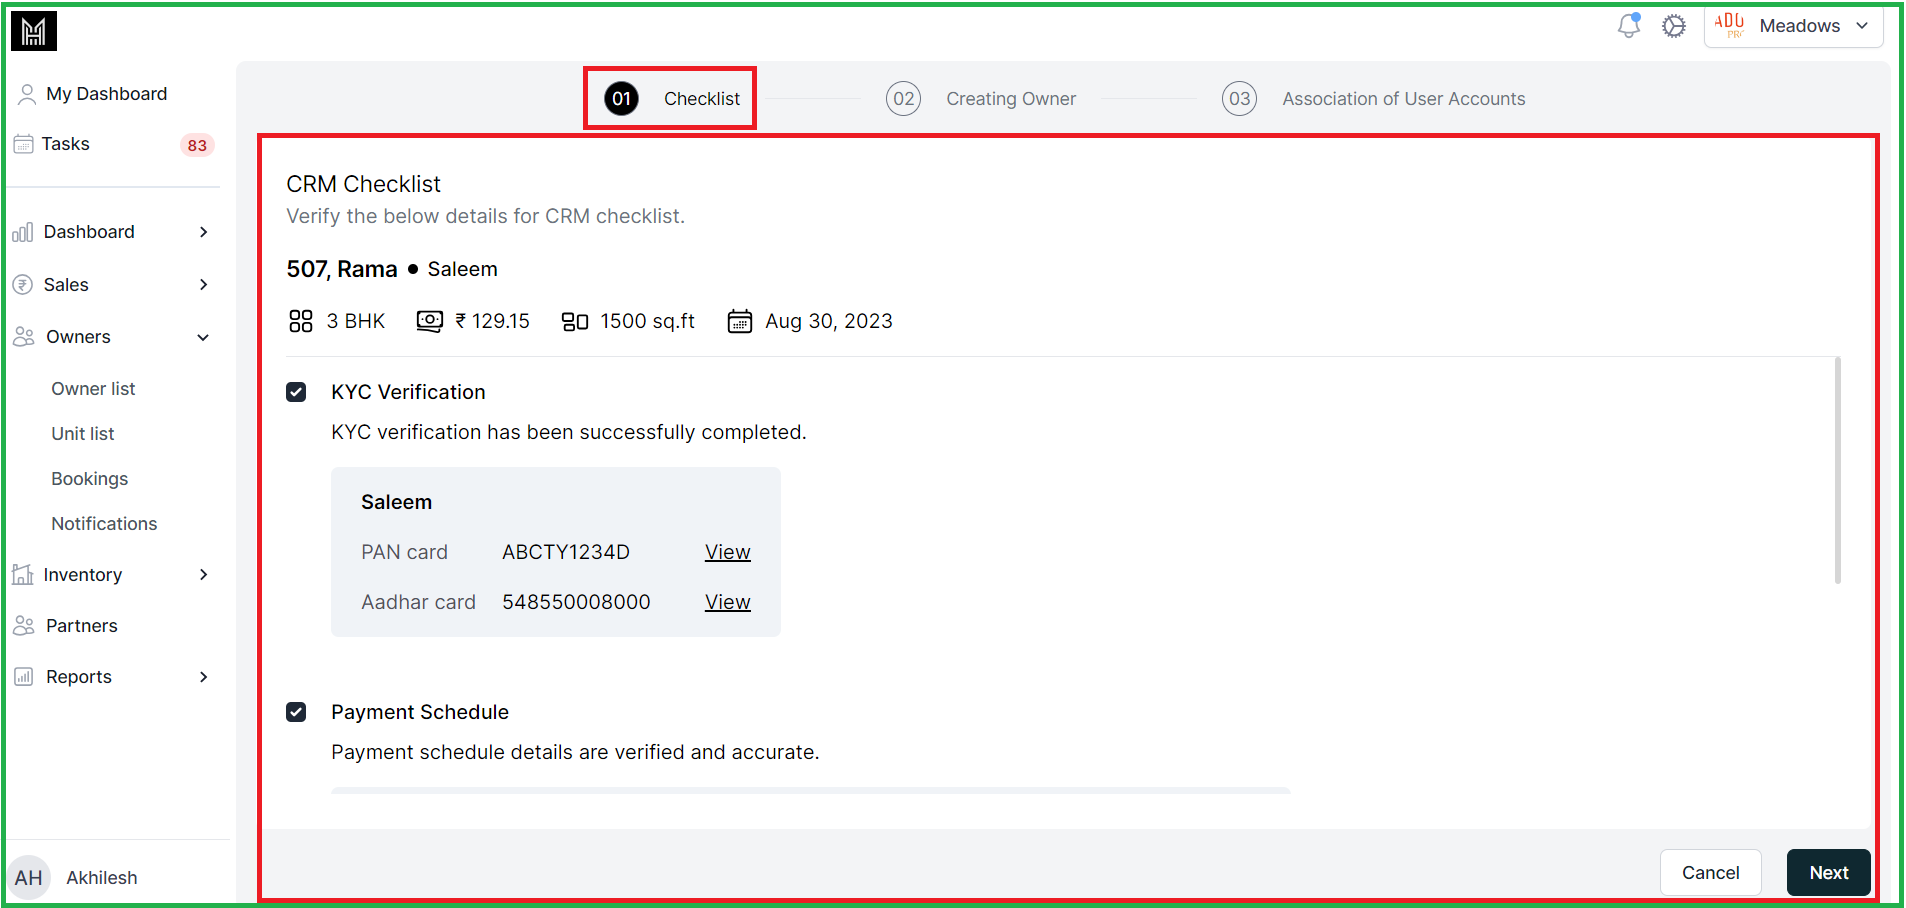View the PAN card document
Image resolution: width=1906 pixels, height=908 pixels.
(x=728, y=552)
